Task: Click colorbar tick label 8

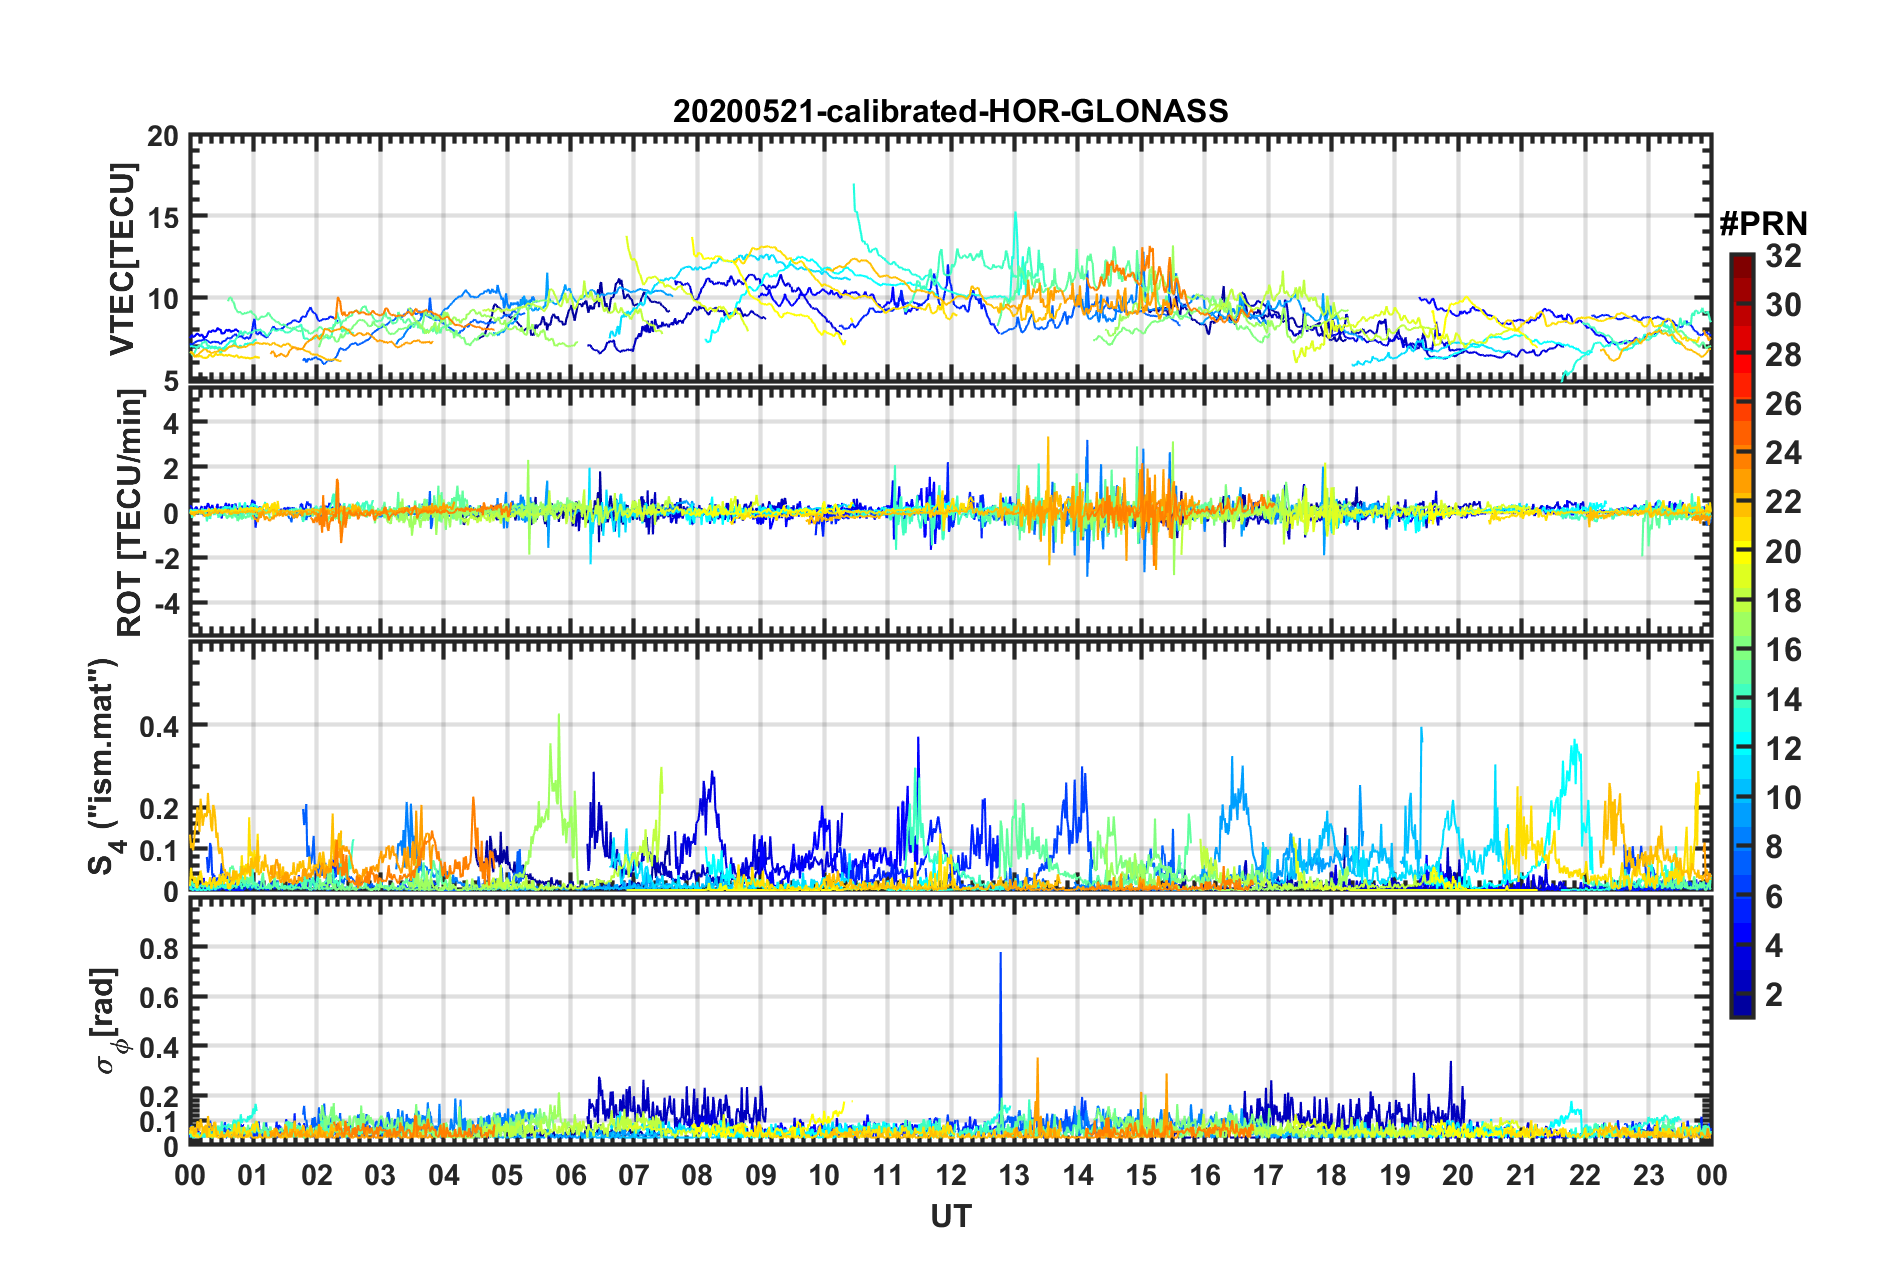Action: point(1774,847)
